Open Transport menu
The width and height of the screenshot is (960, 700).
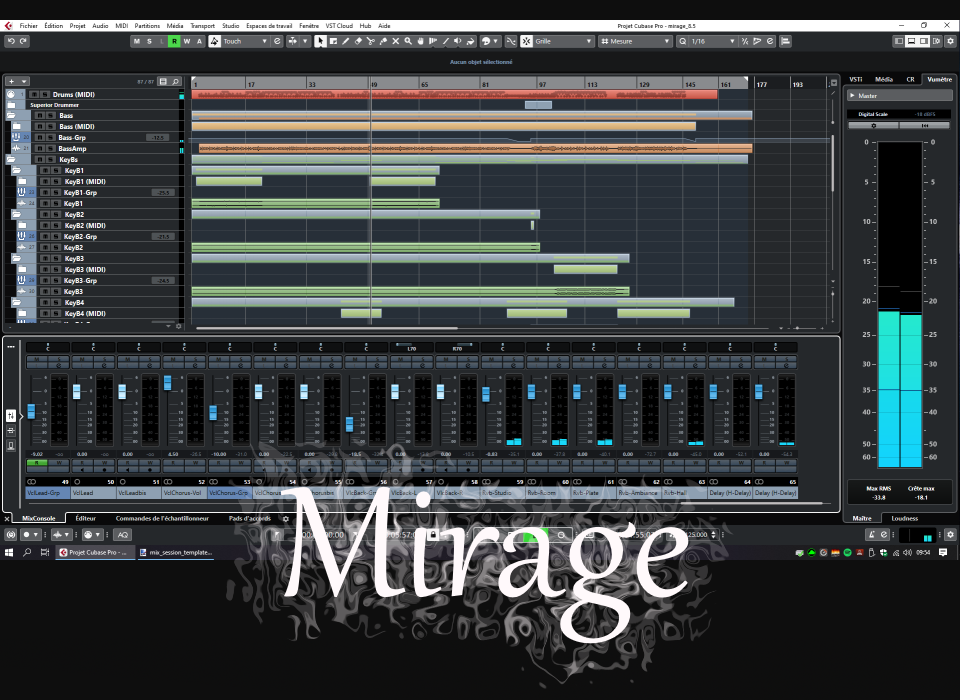[202, 26]
